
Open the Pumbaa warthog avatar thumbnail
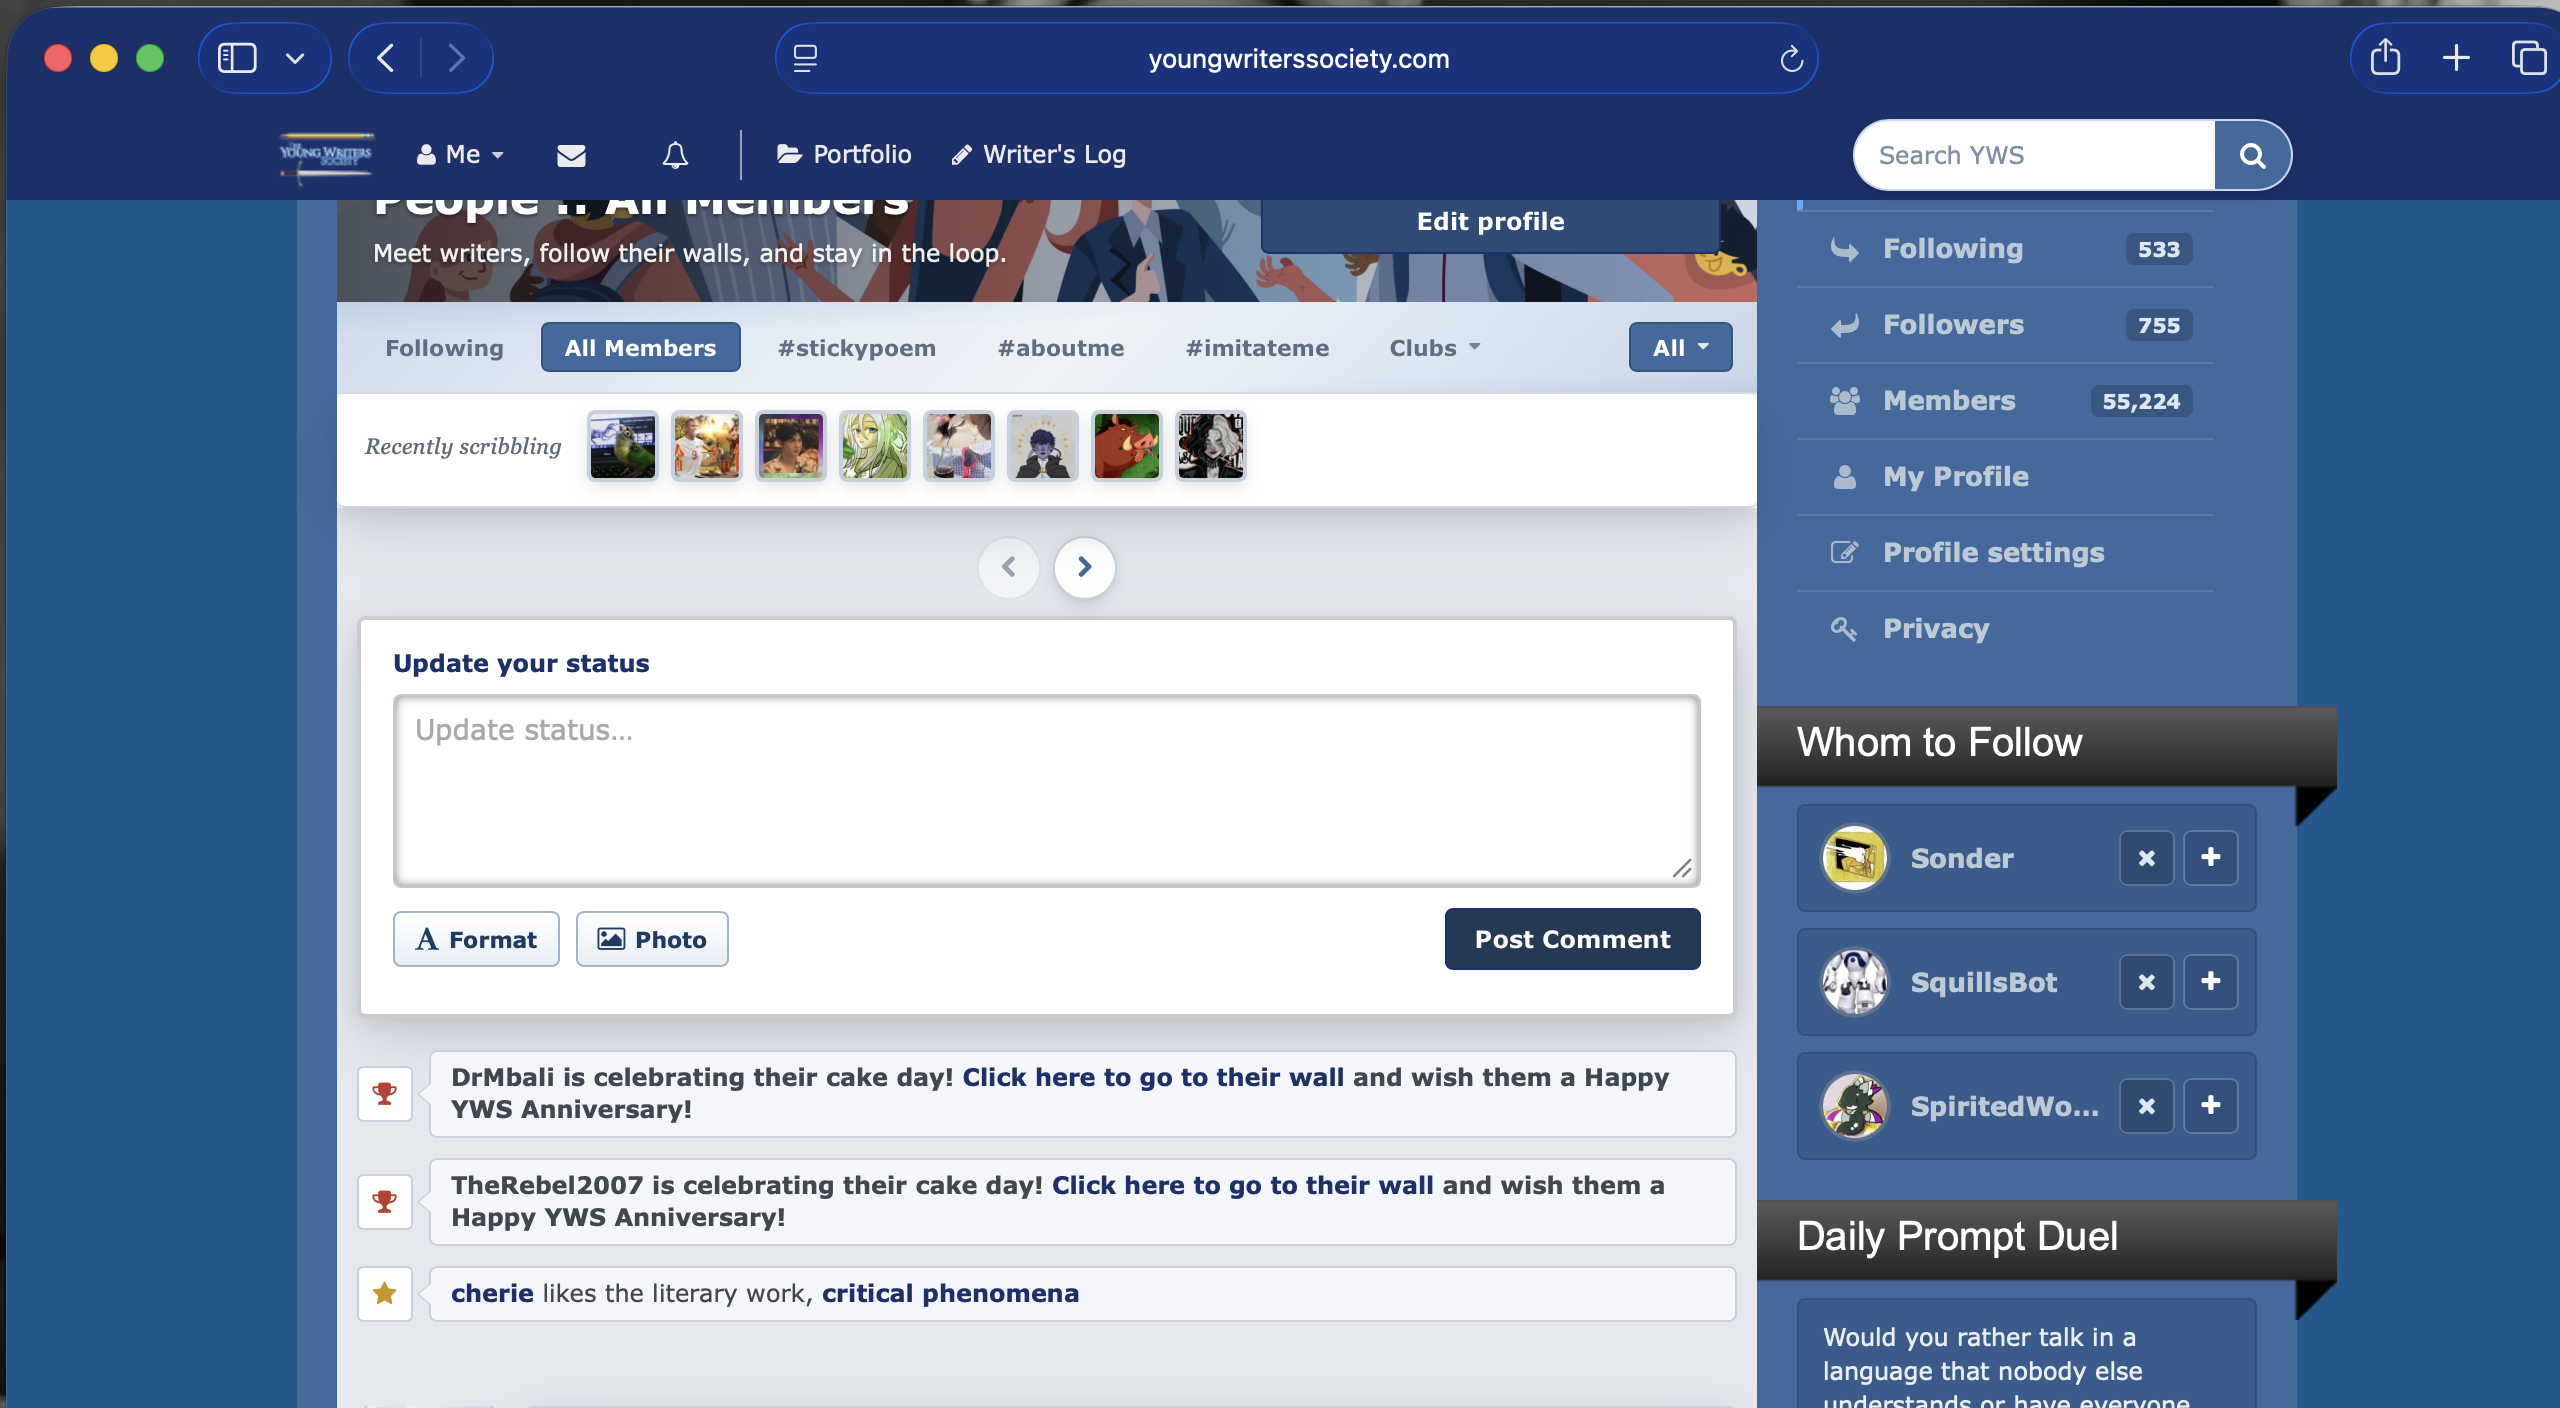pos(1126,446)
